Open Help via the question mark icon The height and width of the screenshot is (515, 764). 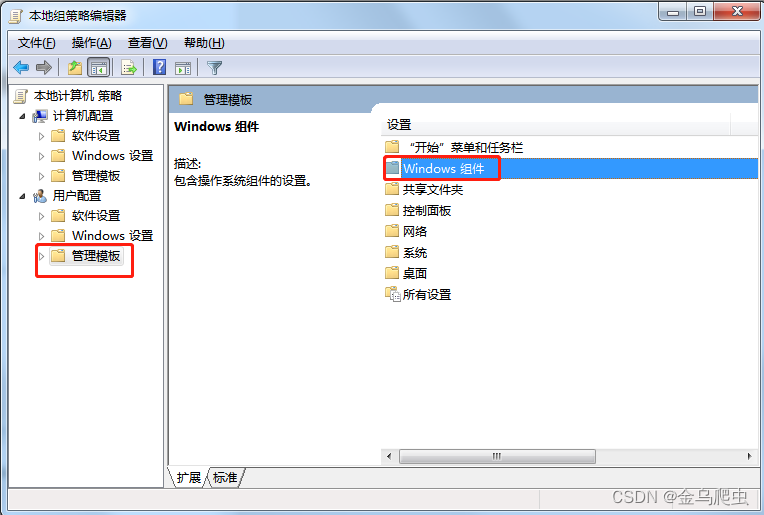(159, 67)
